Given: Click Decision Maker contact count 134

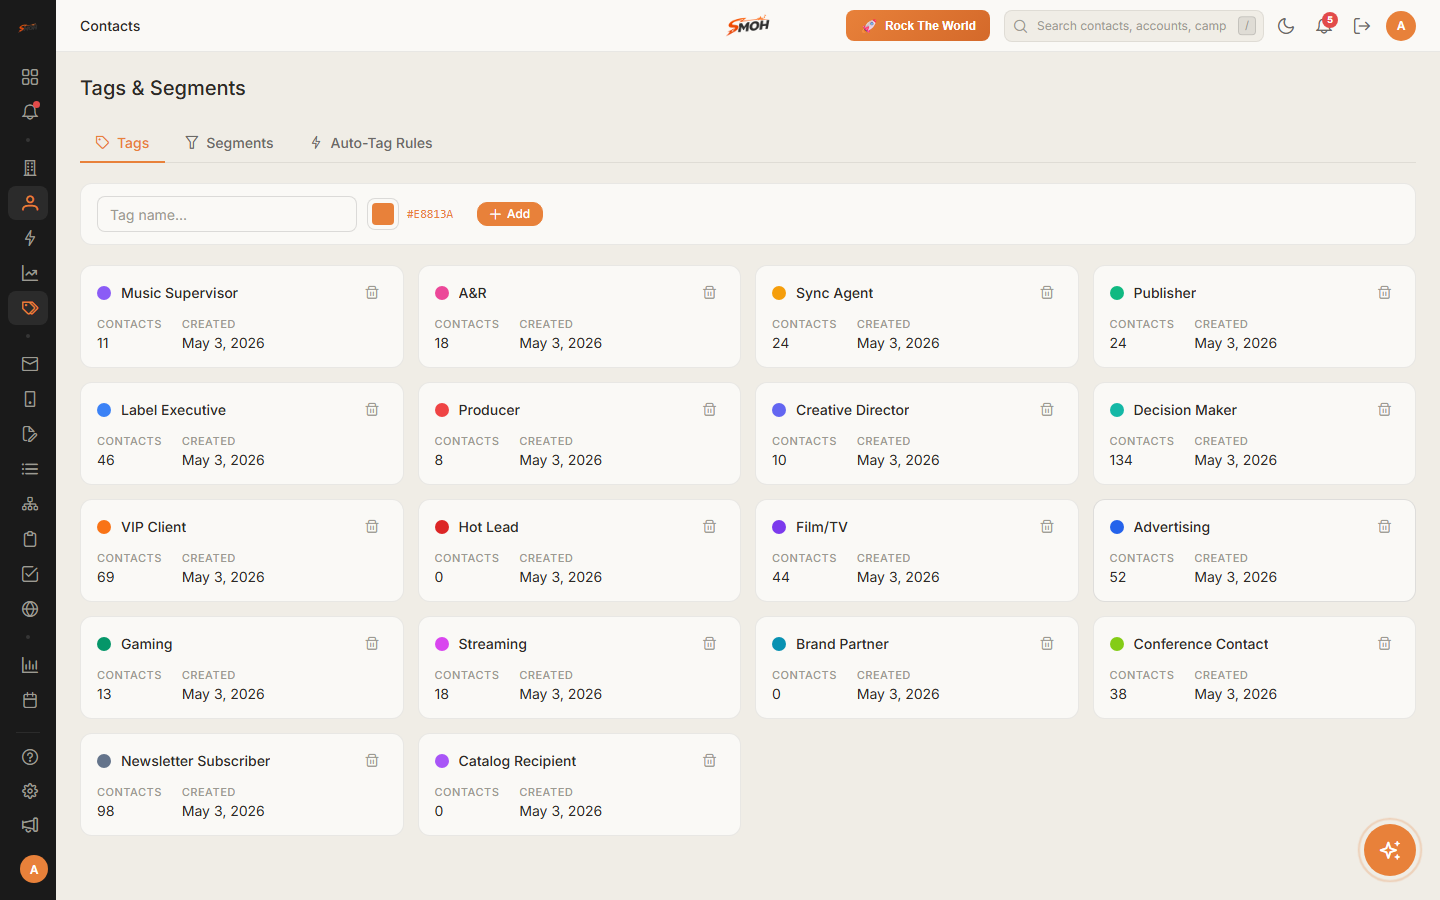Looking at the screenshot, I should click(x=1121, y=460).
